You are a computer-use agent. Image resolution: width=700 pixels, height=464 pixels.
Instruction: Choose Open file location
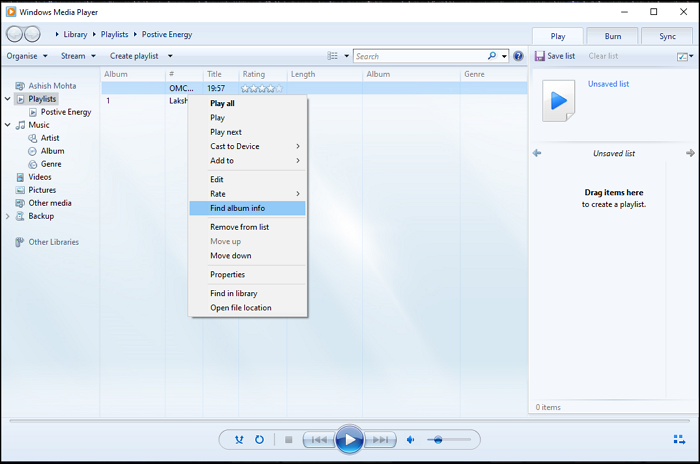pyautogui.click(x=248, y=308)
